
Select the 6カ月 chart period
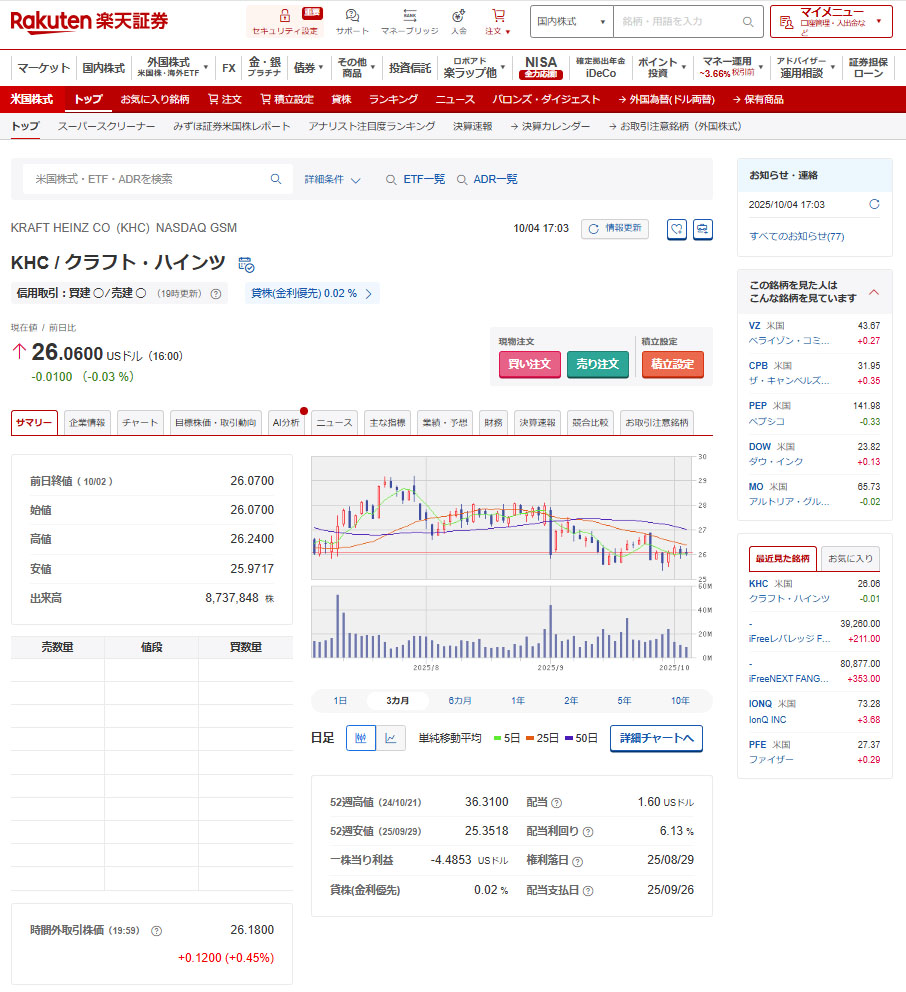pos(460,701)
